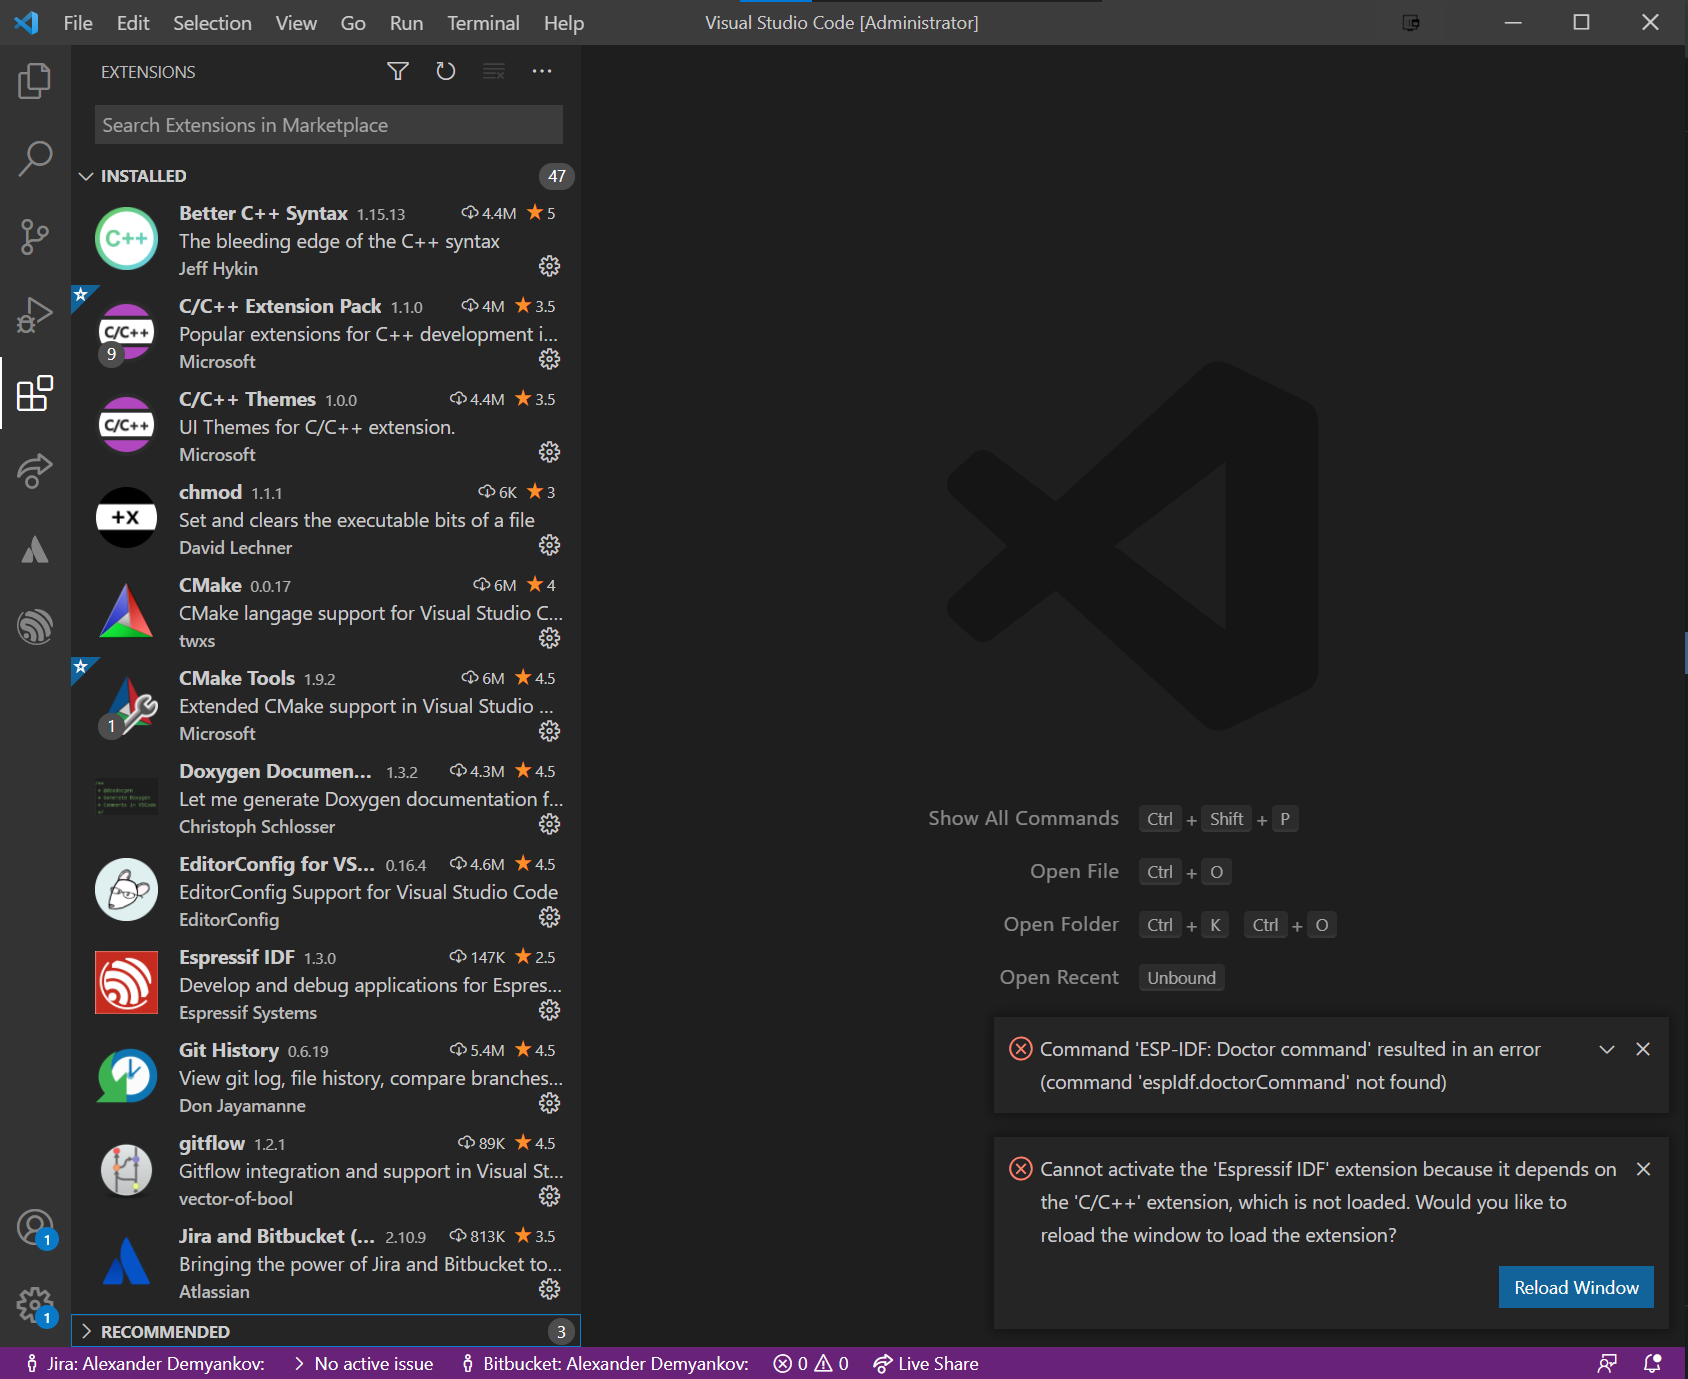Open the Source Control view
The width and height of the screenshot is (1688, 1379).
tap(35, 236)
